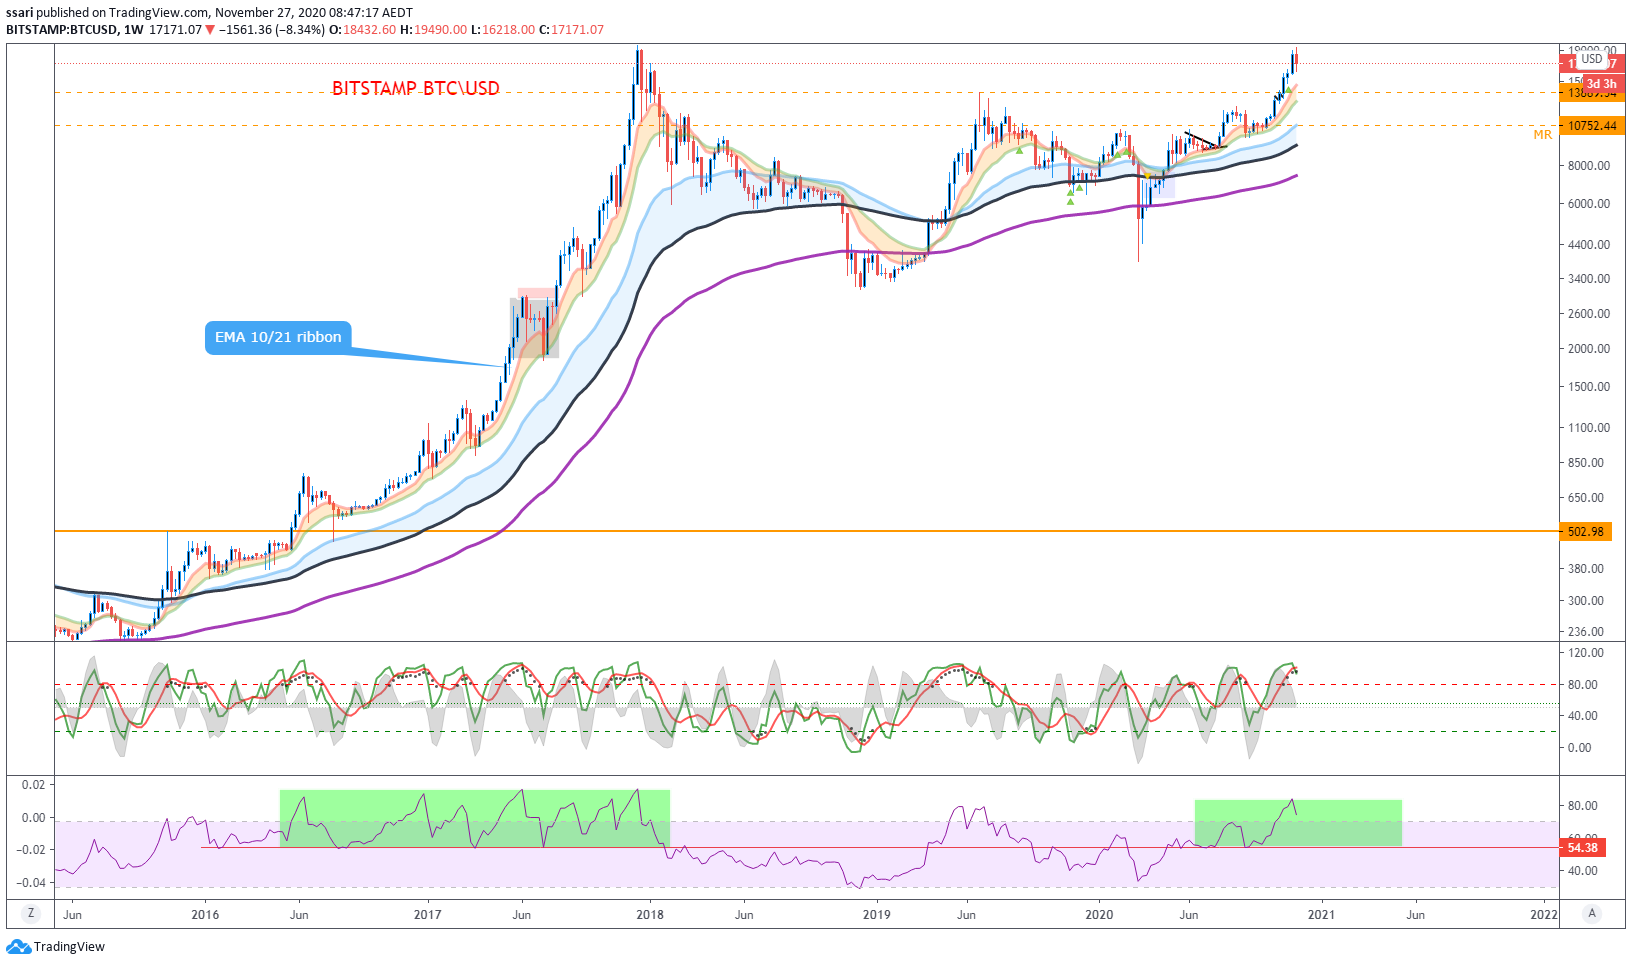
Task: Click the 2017 year label on time axis
Action: click(428, 914)
